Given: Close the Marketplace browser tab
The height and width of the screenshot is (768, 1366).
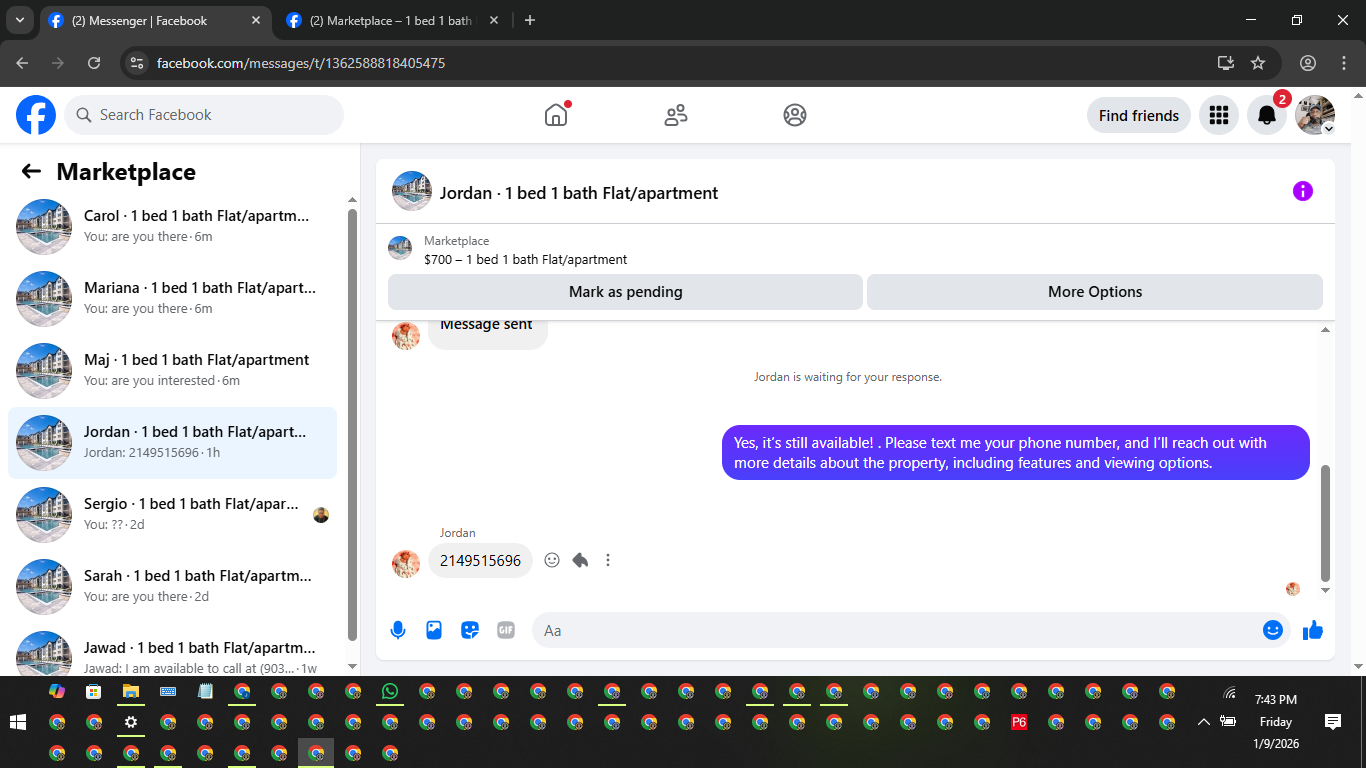Looking at the screenshot, I should 494,20.
